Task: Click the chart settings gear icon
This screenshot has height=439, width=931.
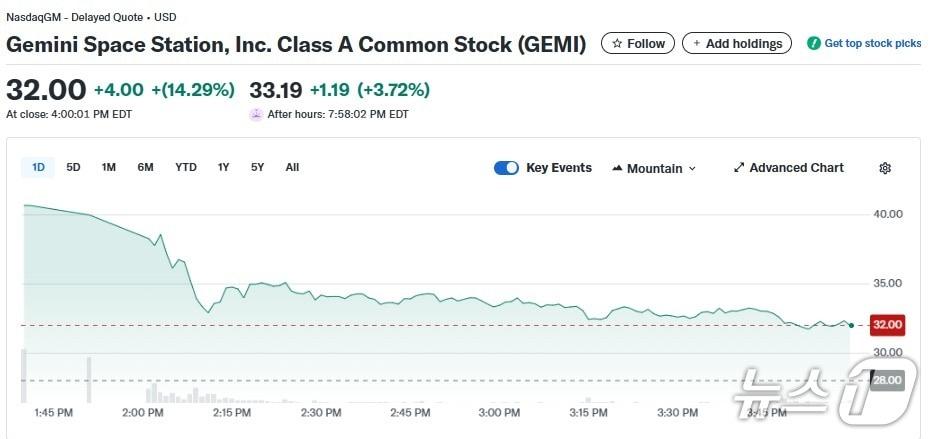Action: (885, 168)
